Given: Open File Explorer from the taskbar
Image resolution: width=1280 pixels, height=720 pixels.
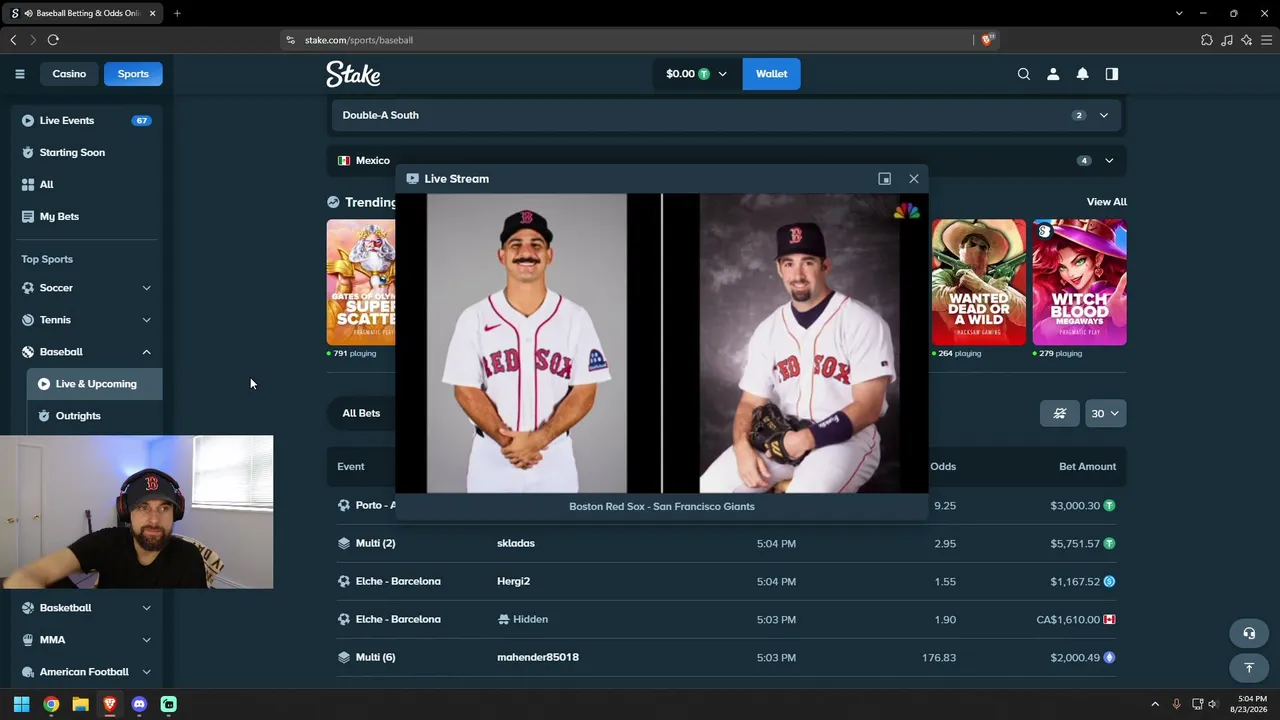Looking at the screenshot, I should click(x=80, y=704).
